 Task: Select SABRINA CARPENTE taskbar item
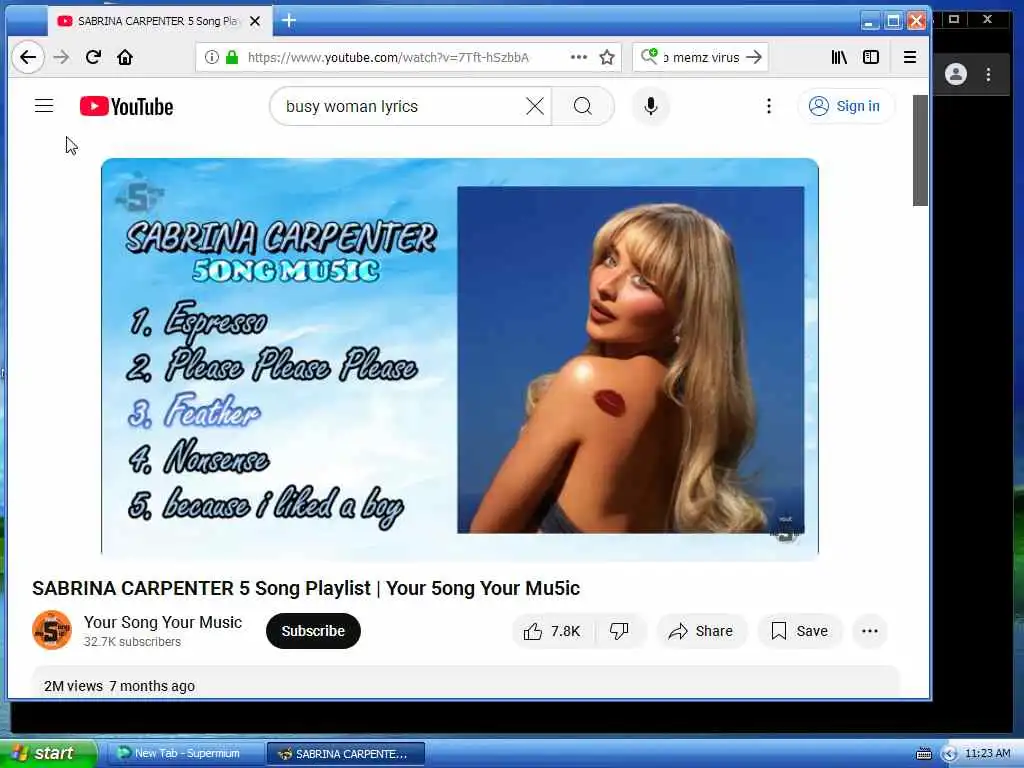[345, 754]
